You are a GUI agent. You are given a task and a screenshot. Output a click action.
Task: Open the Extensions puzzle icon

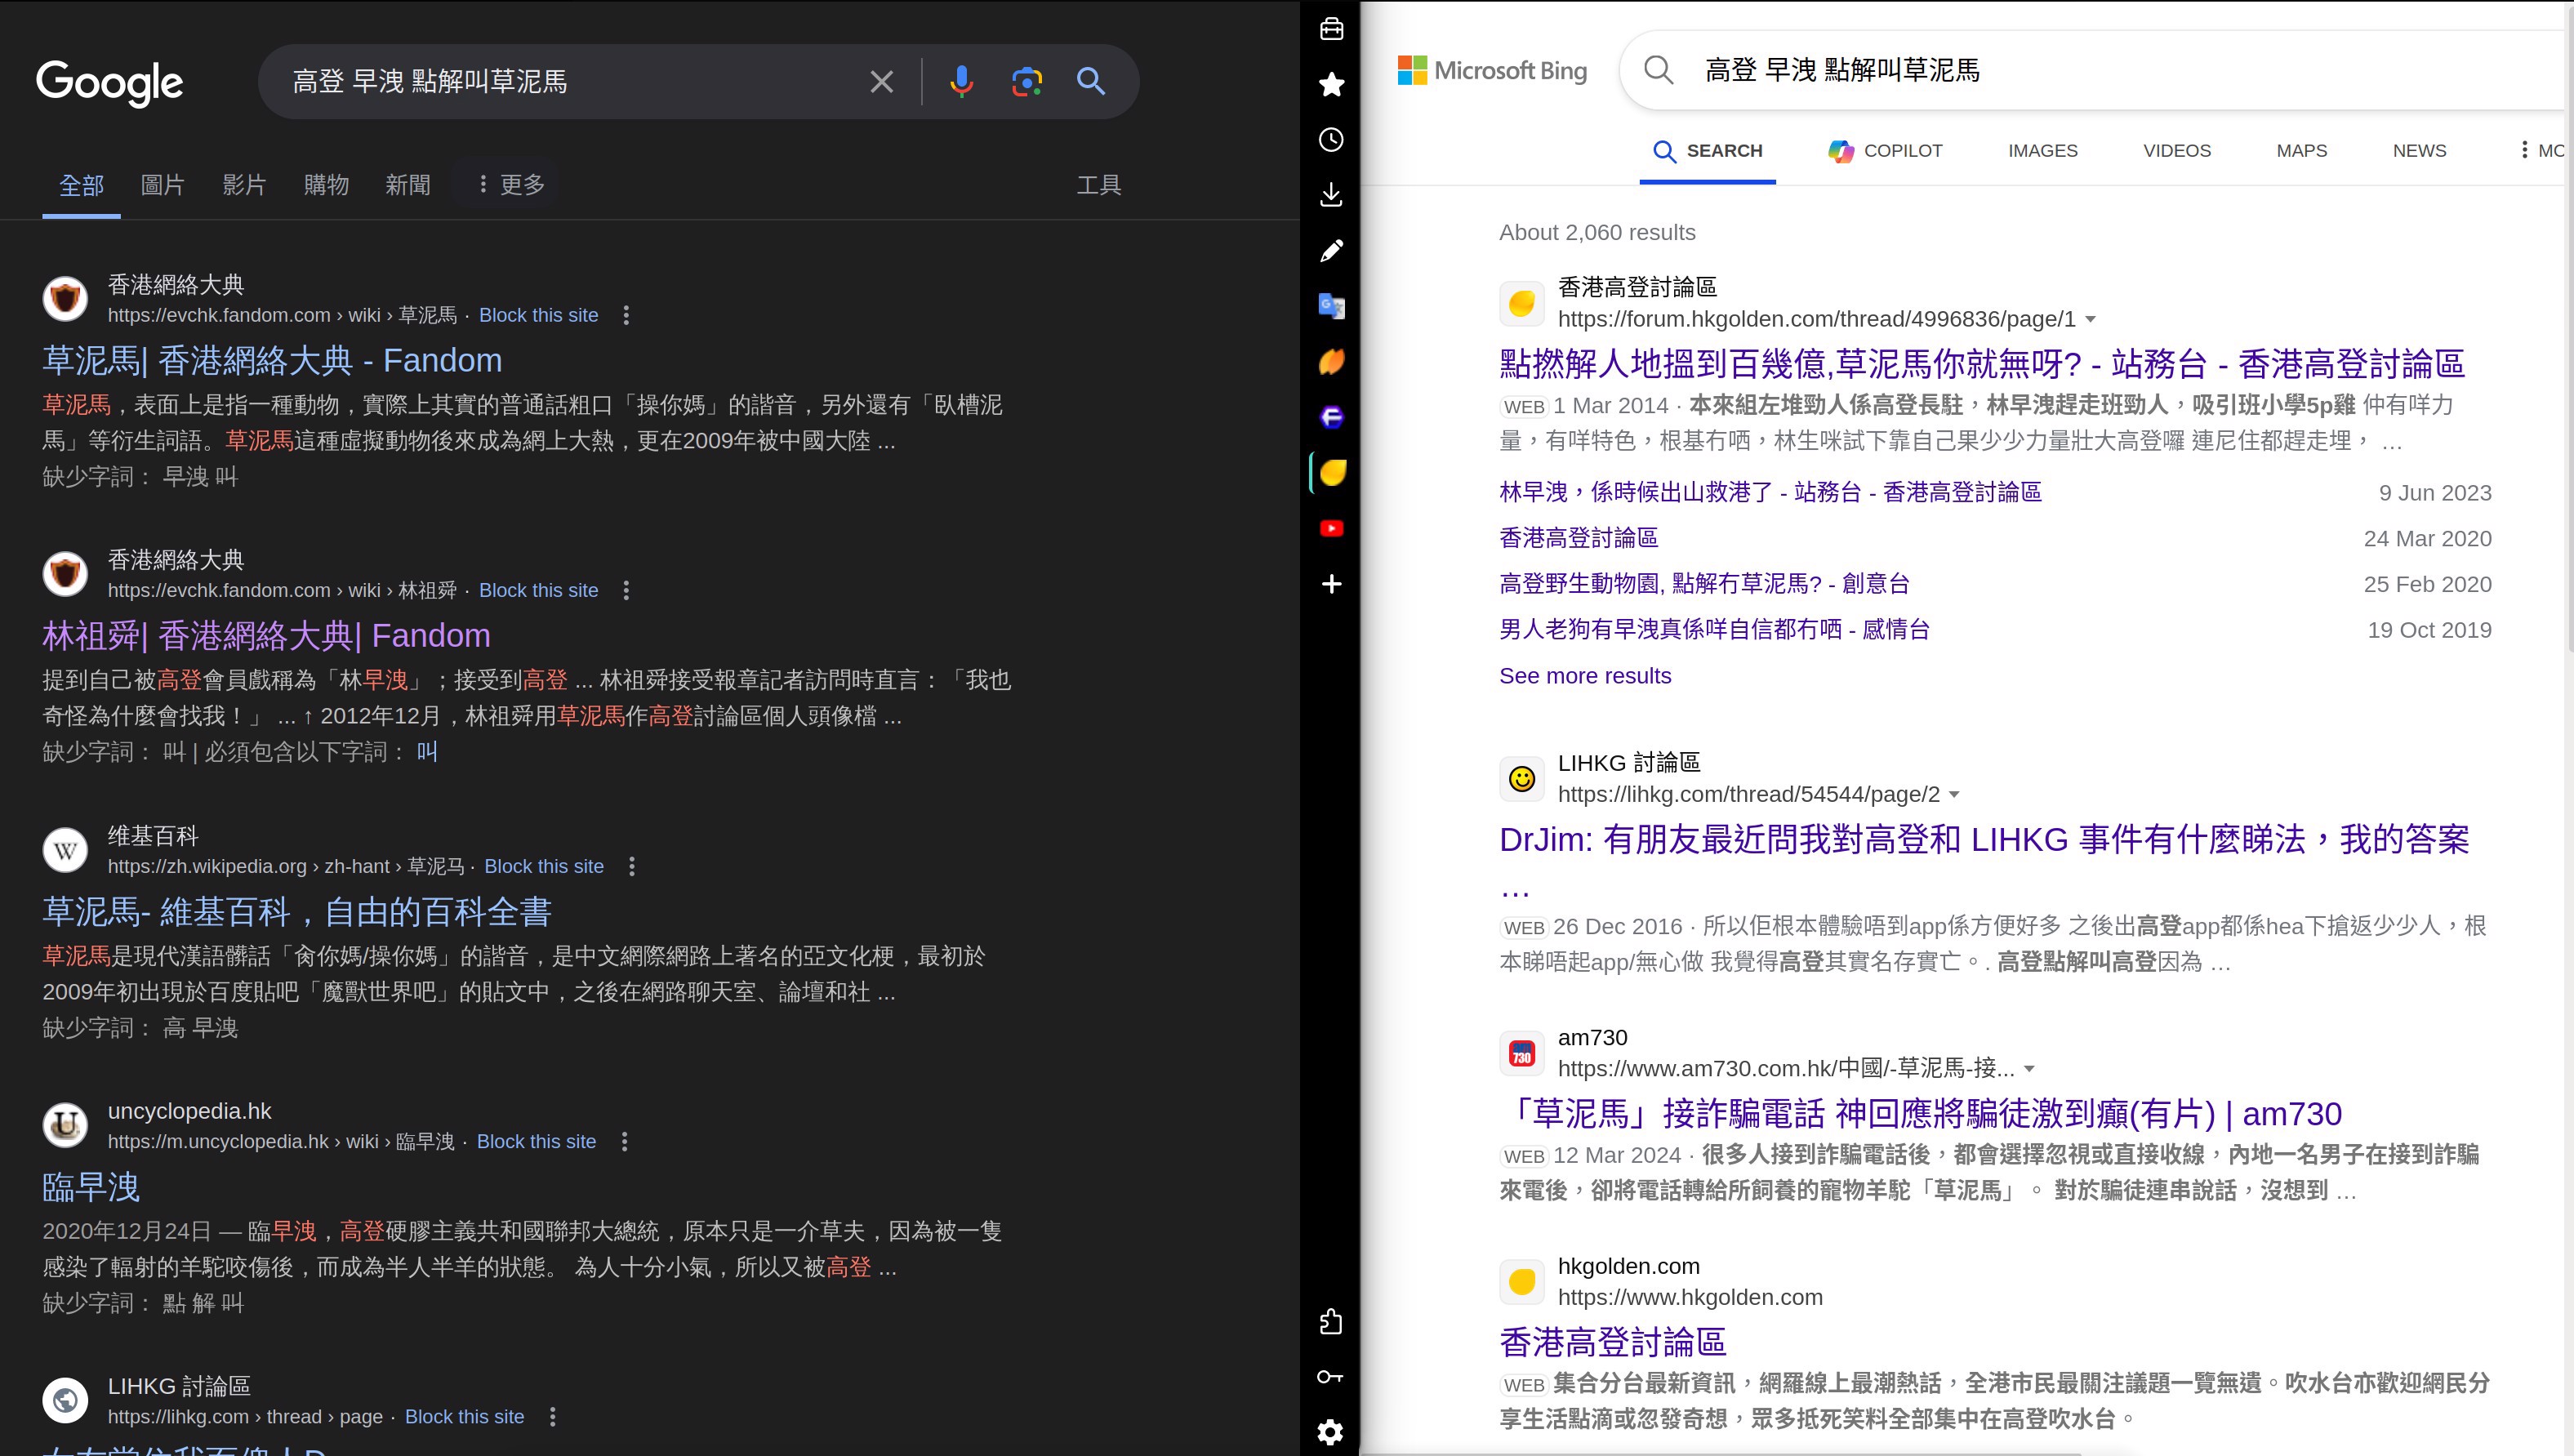pos(1331,1321)
